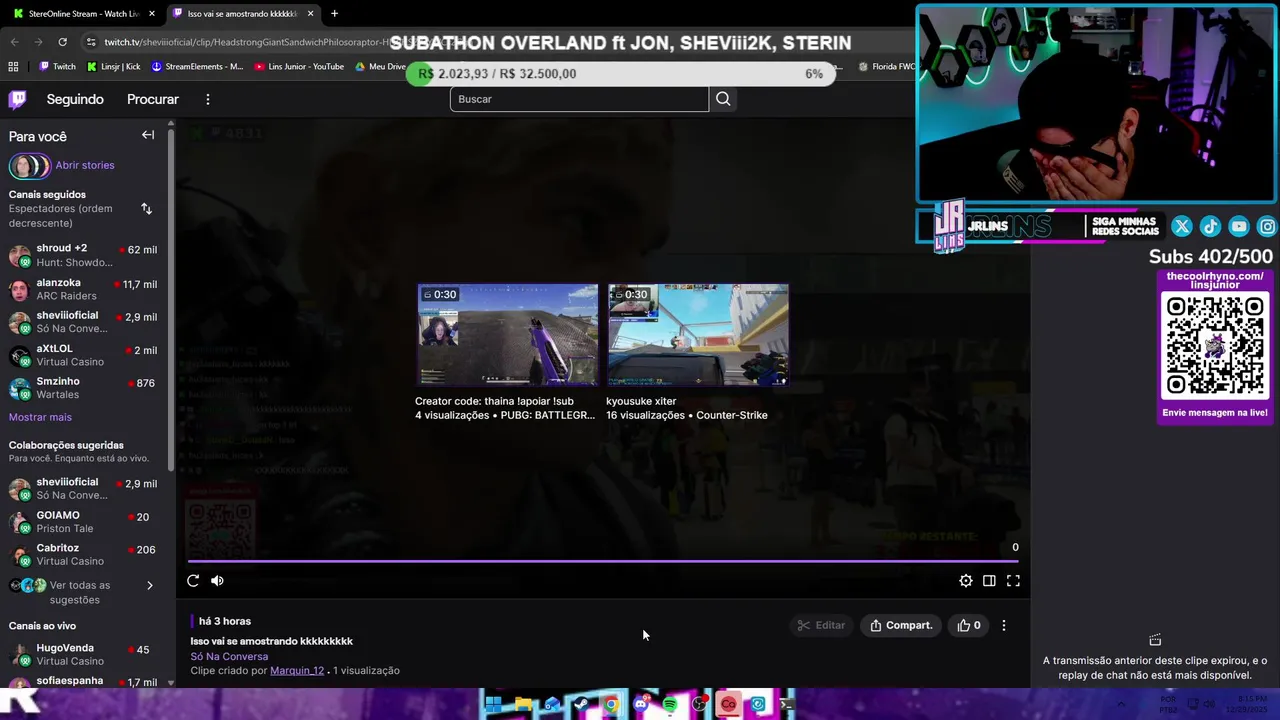Open Discord from taskbar

pyautogui.click(x=640, y=704)
